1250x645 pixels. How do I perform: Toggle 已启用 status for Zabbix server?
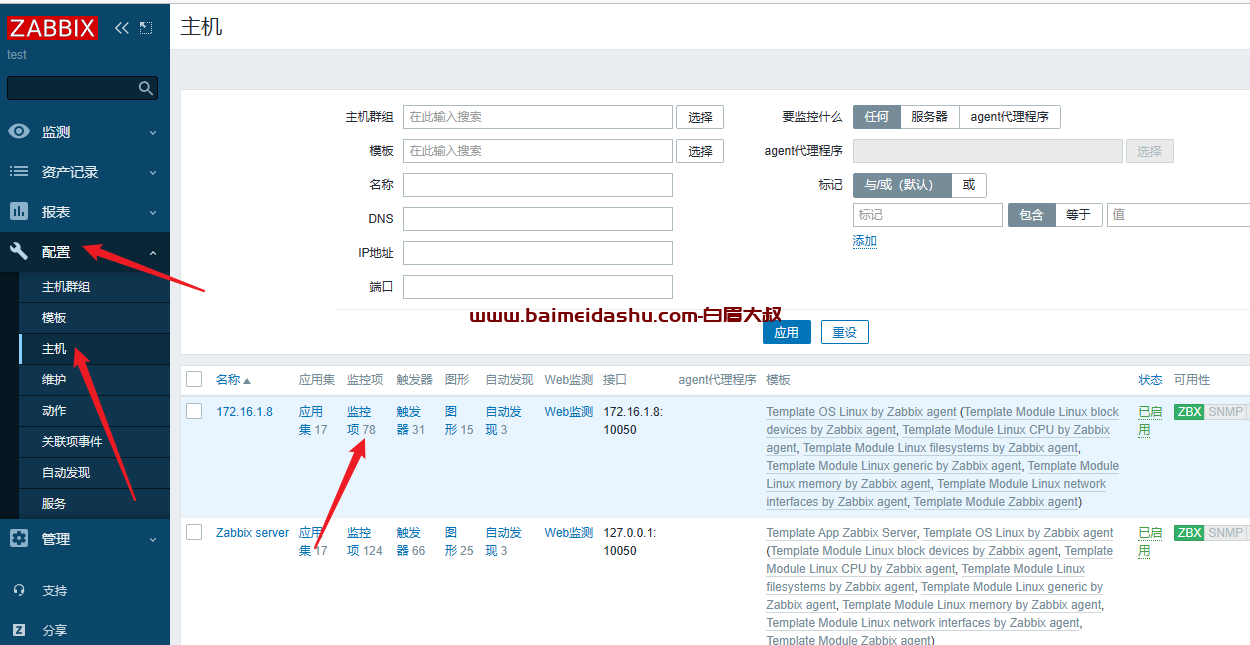(x=1150, y=542)
